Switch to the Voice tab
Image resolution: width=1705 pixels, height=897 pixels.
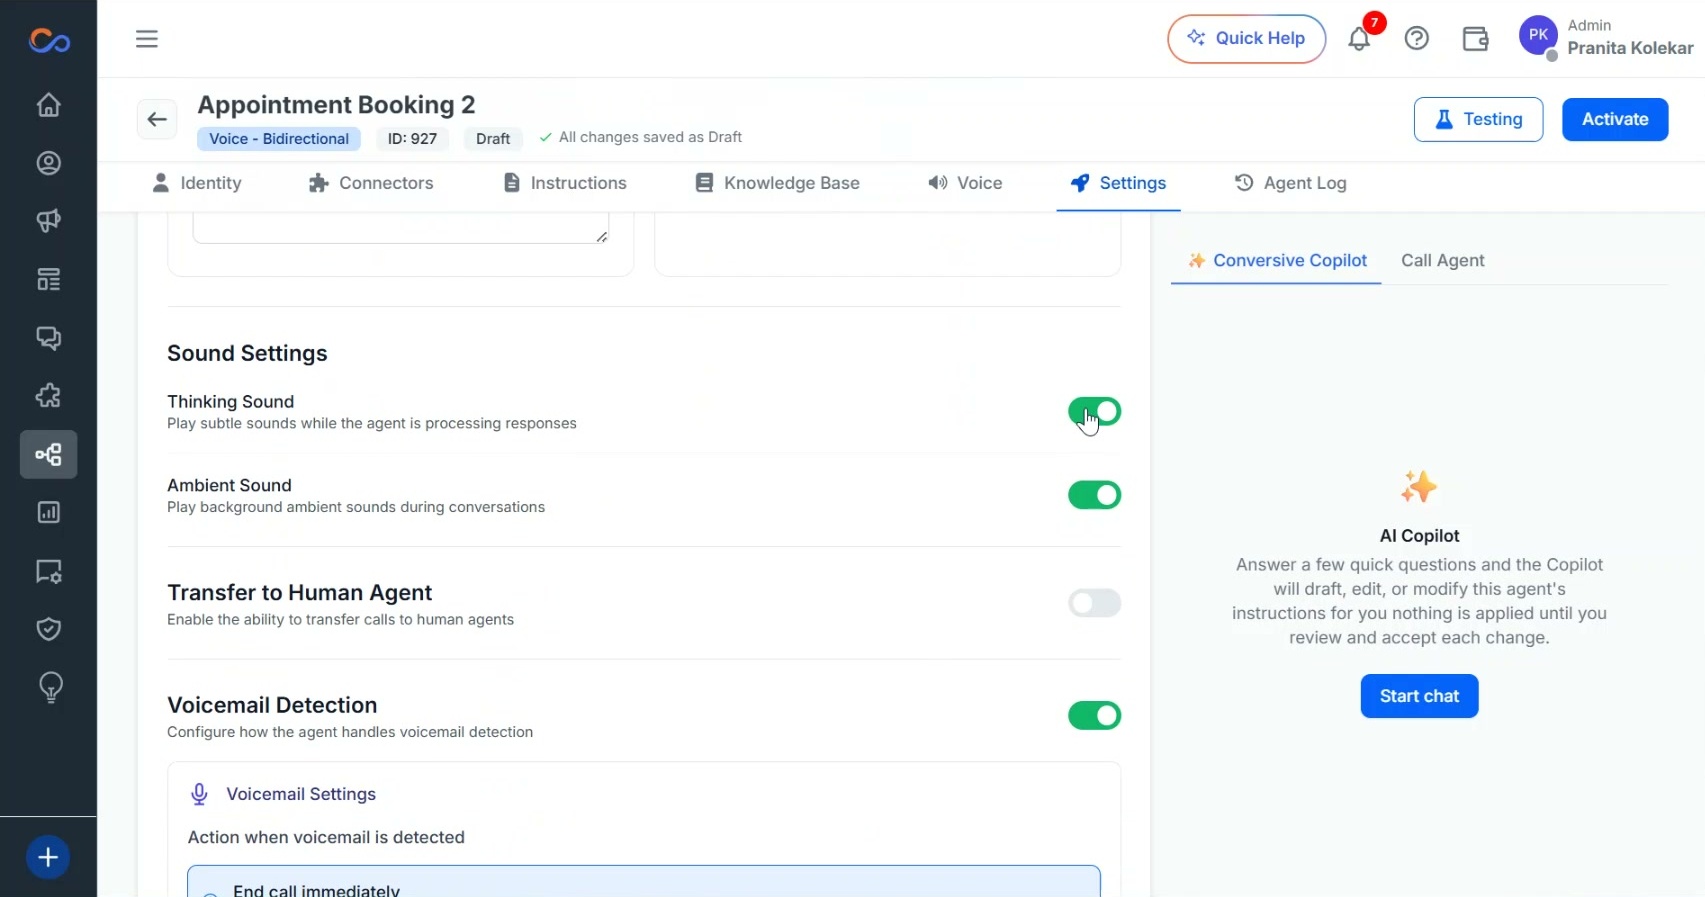965,183
